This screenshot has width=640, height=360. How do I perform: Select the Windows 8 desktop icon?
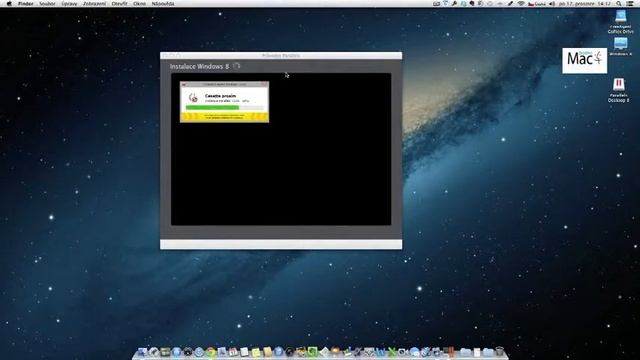pyautogui.click(x=620, y=47)
